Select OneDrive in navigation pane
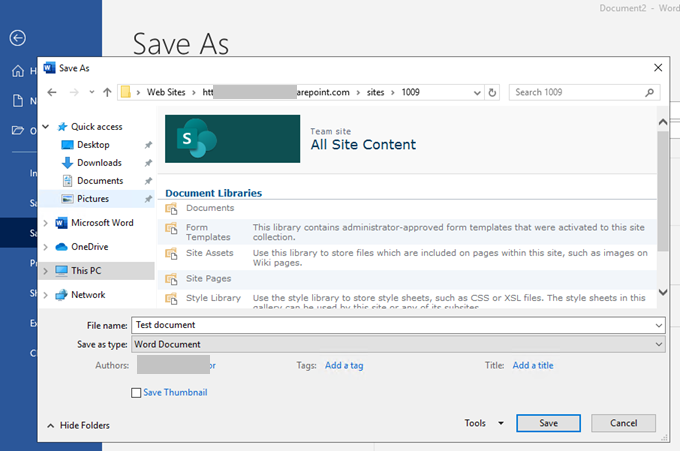680x451 pixels. pos(89,247)
